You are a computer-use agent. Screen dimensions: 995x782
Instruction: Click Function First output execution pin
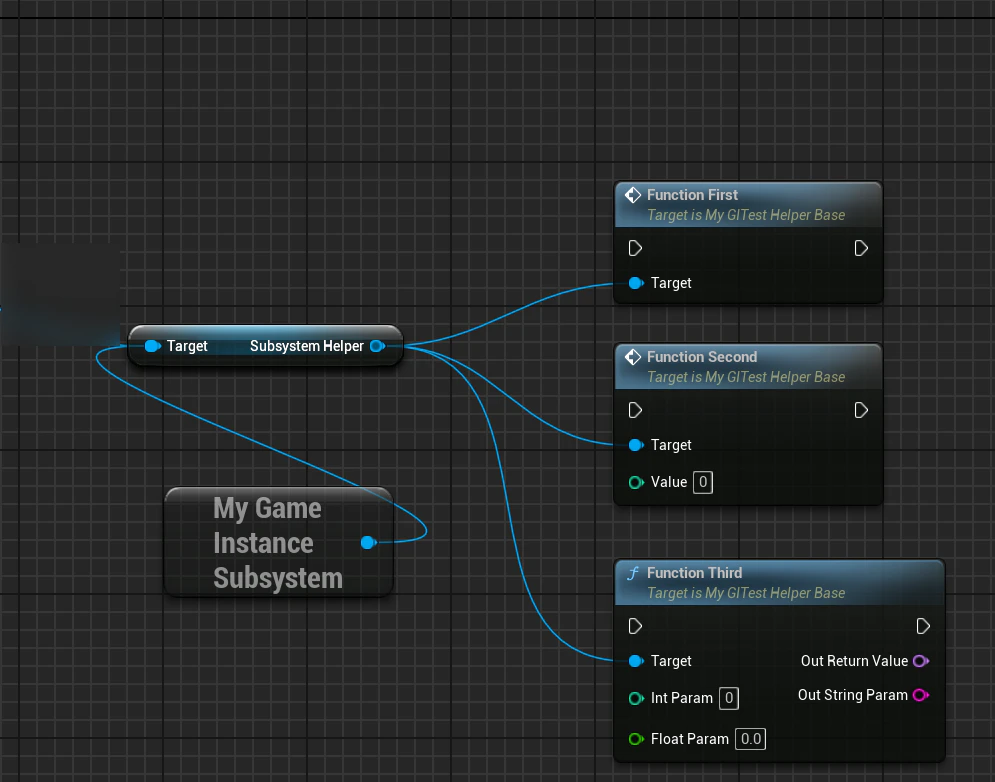pyautogui.click(x=861, y=248)
